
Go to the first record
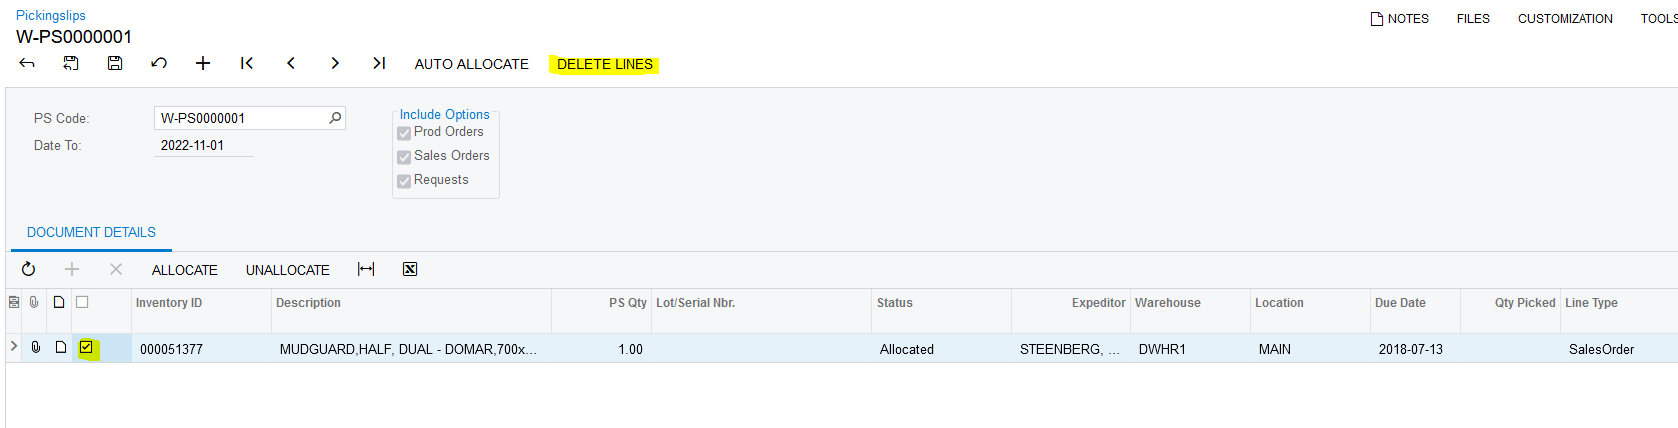click(x=247, y=63)
